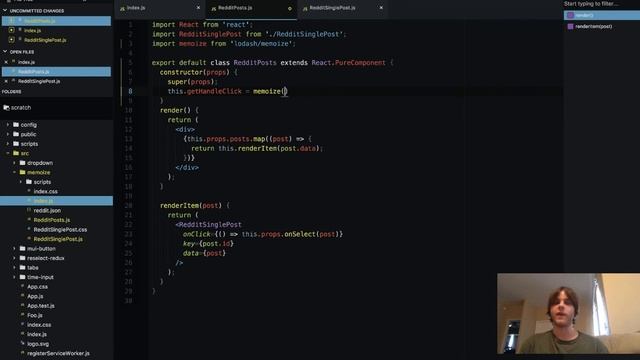Click modified-status icon beside uncommitted index.js

tap(11, 30)
